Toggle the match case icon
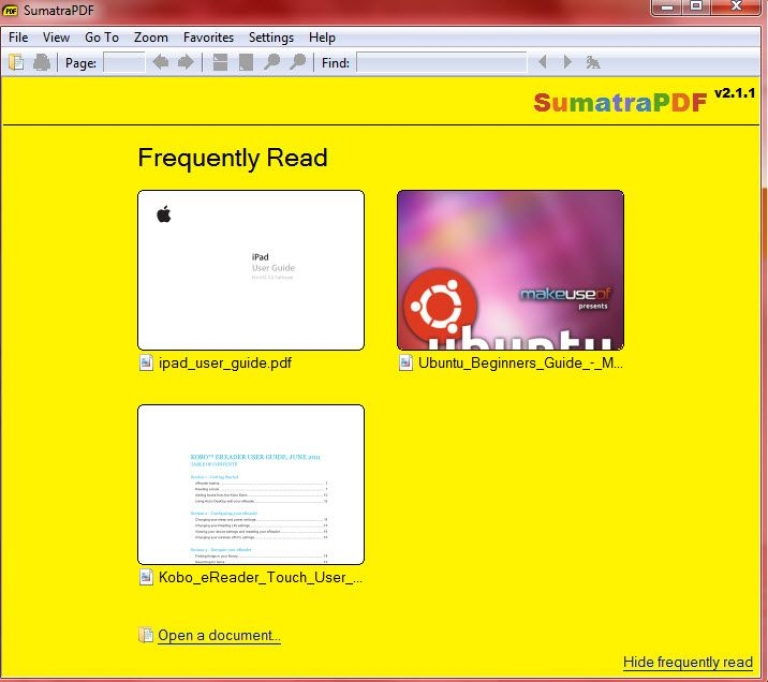The height and width of the screenshot is (682, 768). coord(593,62)
